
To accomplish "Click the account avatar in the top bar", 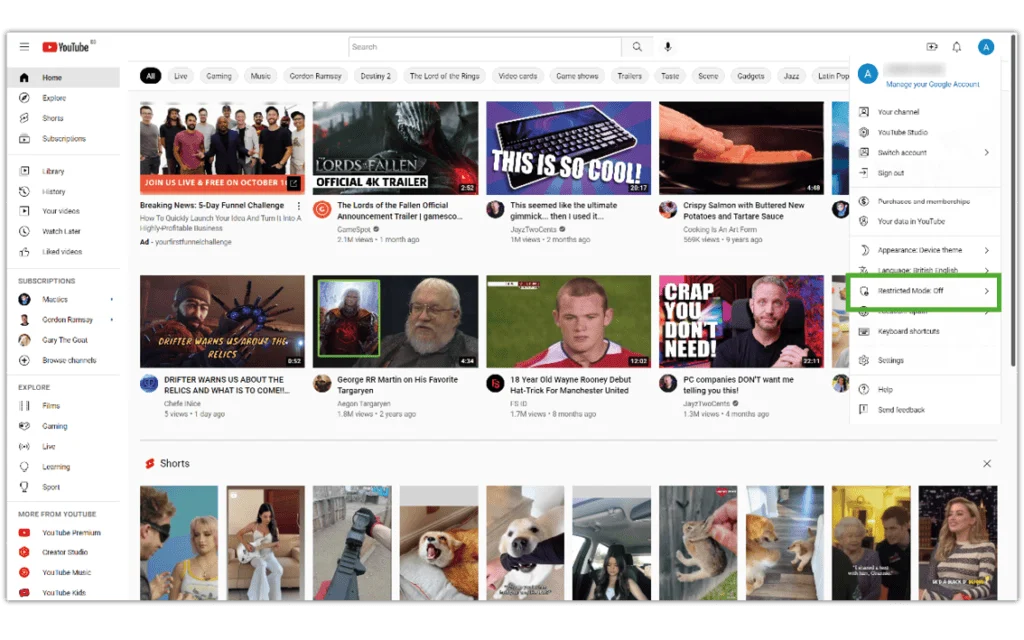I will tap(985, 47).
